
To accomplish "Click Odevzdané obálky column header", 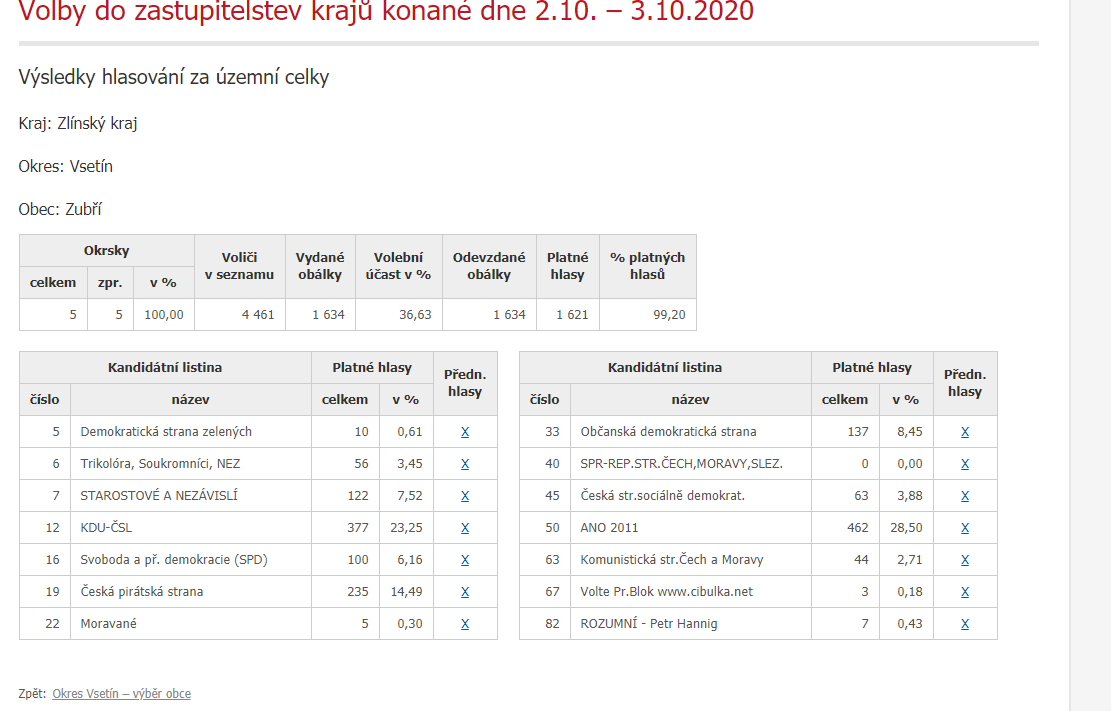I will 489,266.
